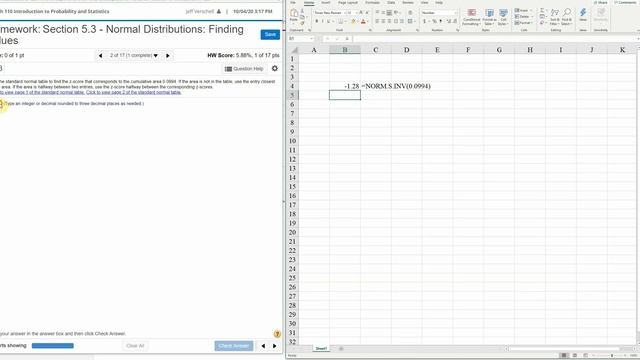Apply Underline formatting in Excel
This screenshot has height=360, width=640.
328,21
